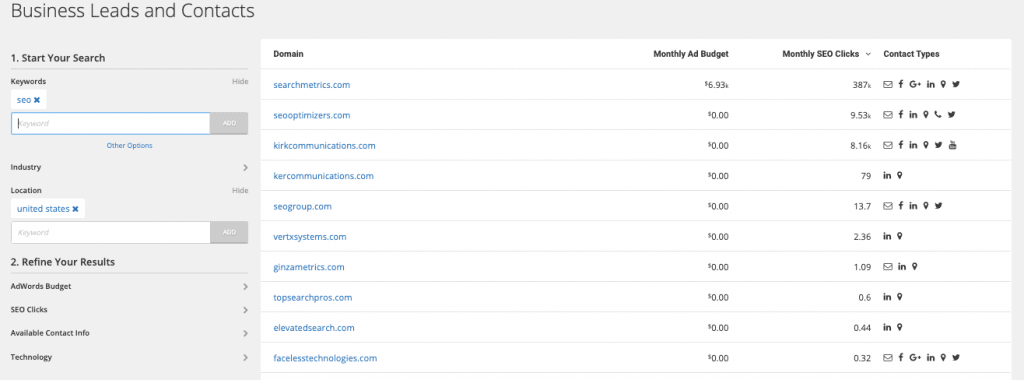This screenshot has width=1024, height=380.
Task: Click the Contact Types column header
Action: pyautogui.click(x=911, y=54)
